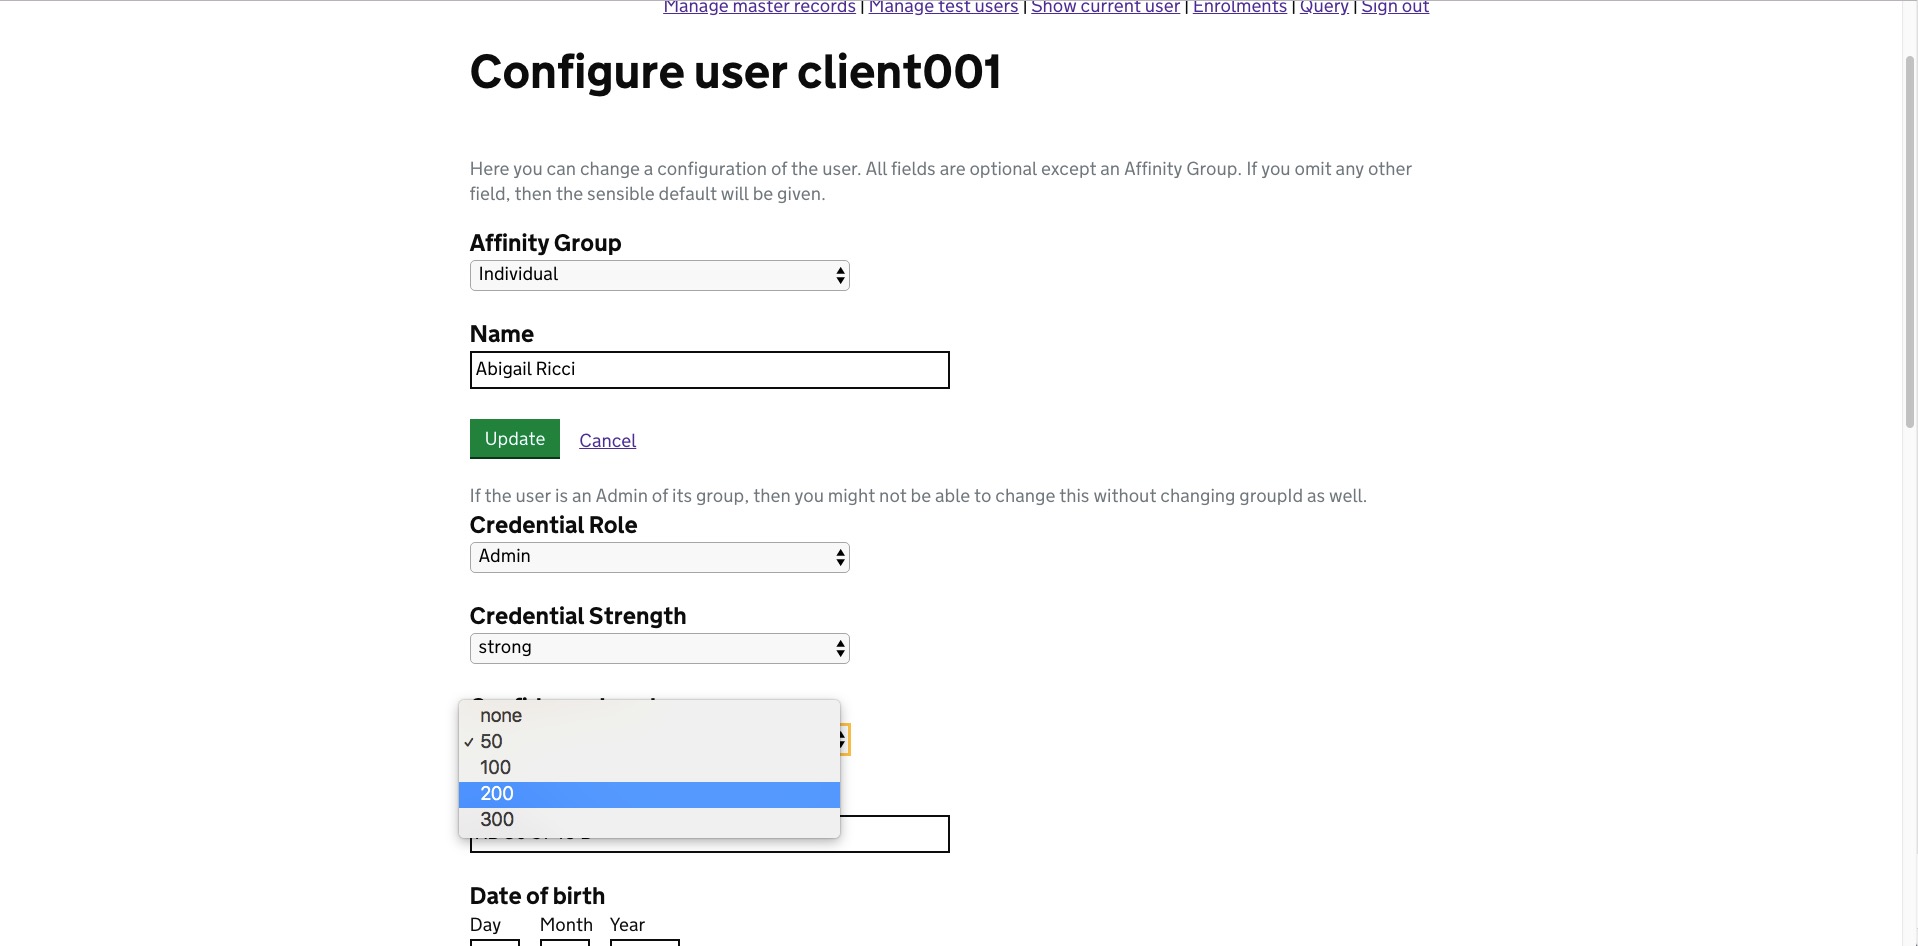Click the Day date of birth field

point(495,942)
